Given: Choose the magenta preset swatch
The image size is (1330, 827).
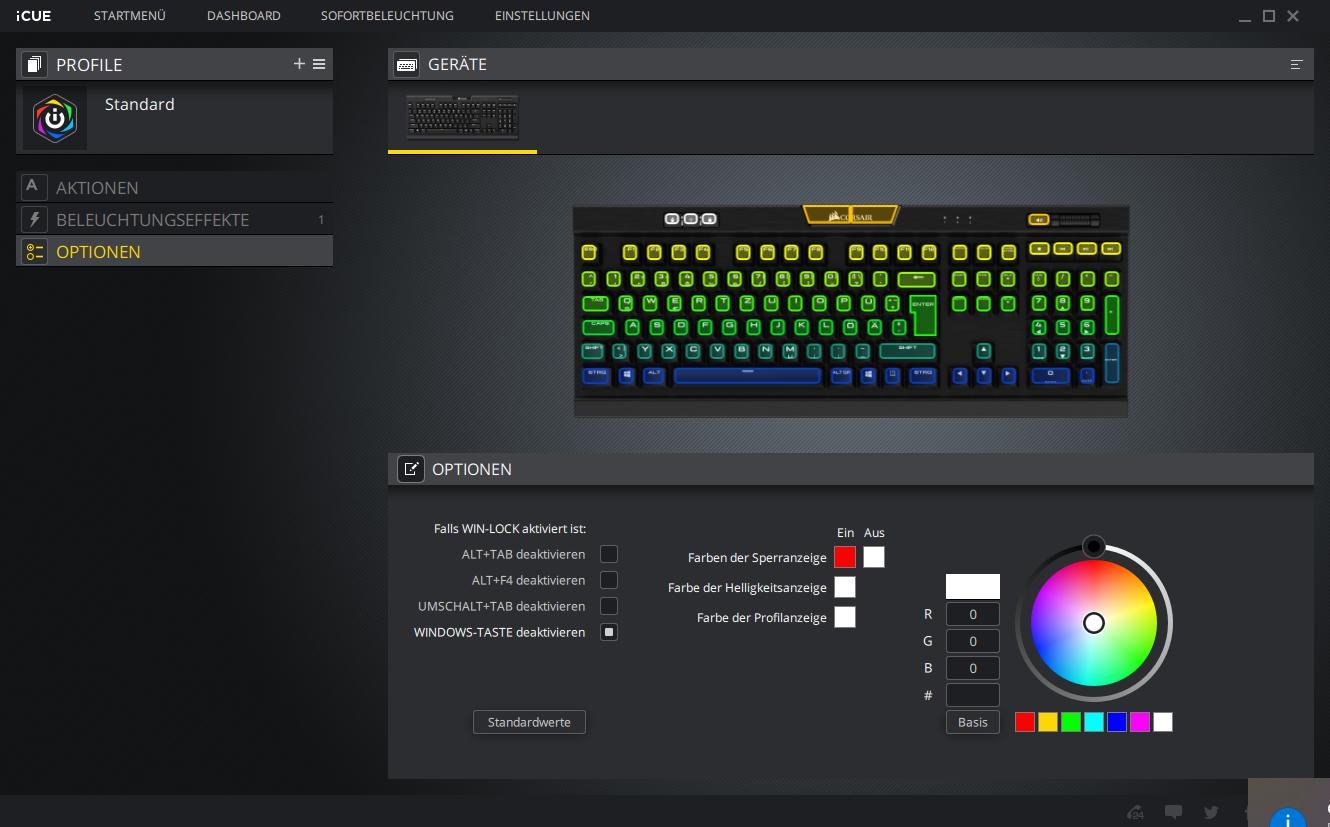Looking at the screenshot, I should pyautogui.click(x=1140, y=722).
